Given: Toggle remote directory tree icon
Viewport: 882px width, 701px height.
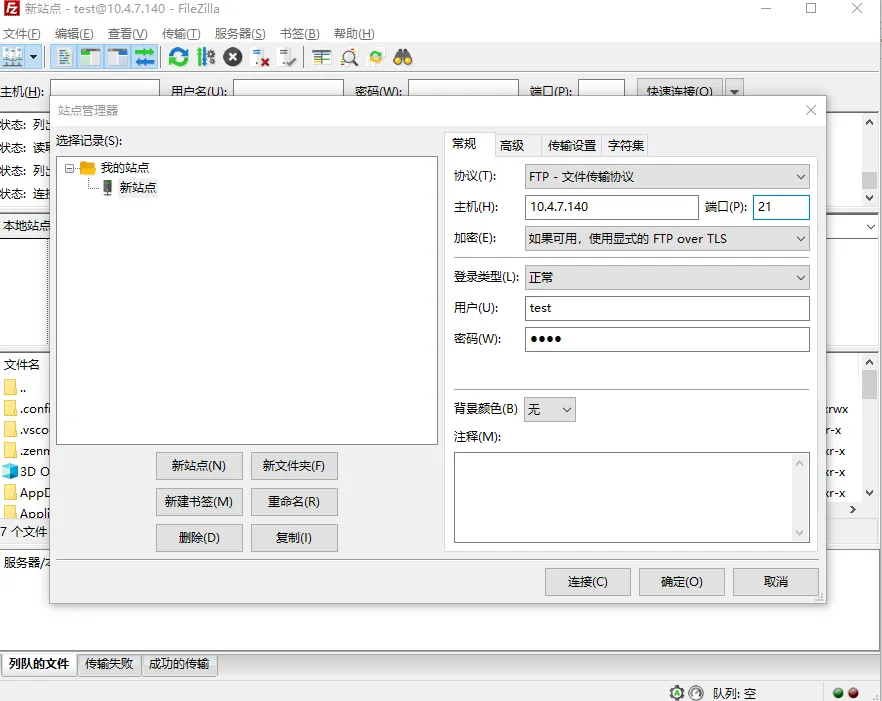Looking at the screenshot, I should (118, 57).
